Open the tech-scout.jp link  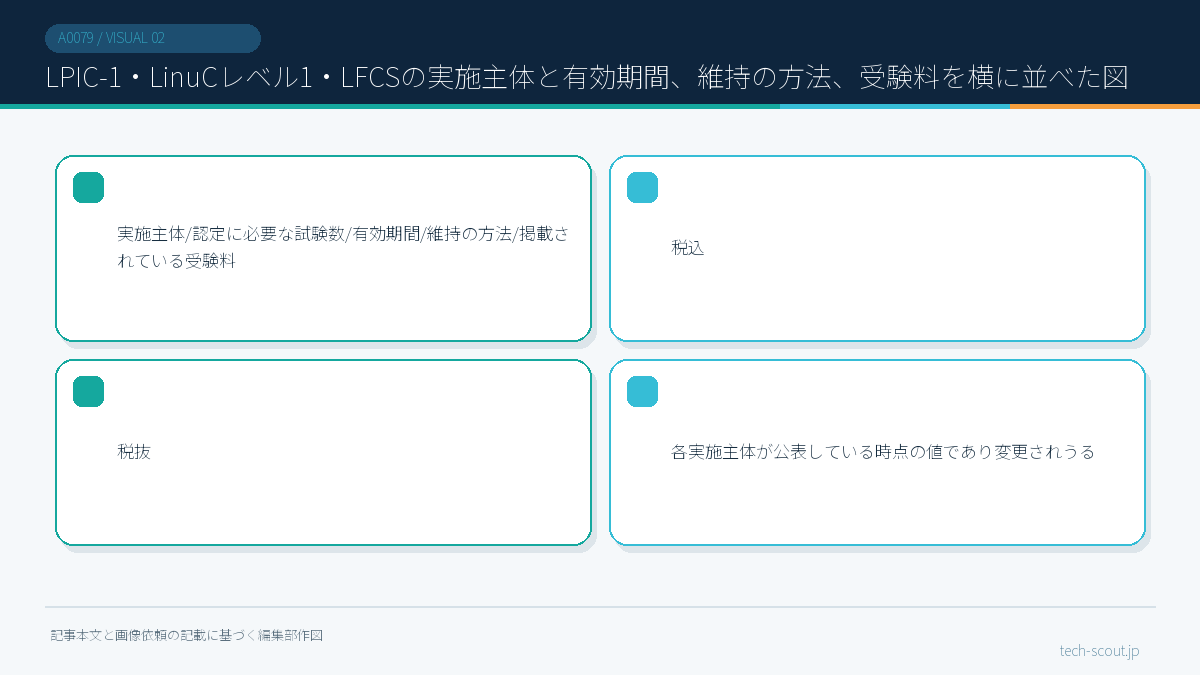tap(1099, 651)
